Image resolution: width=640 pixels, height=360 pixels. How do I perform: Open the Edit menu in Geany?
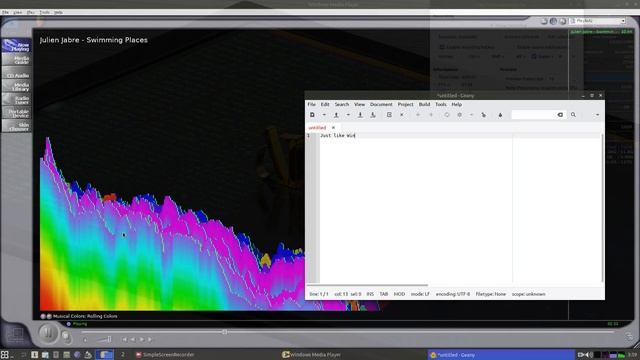point(325,104)
